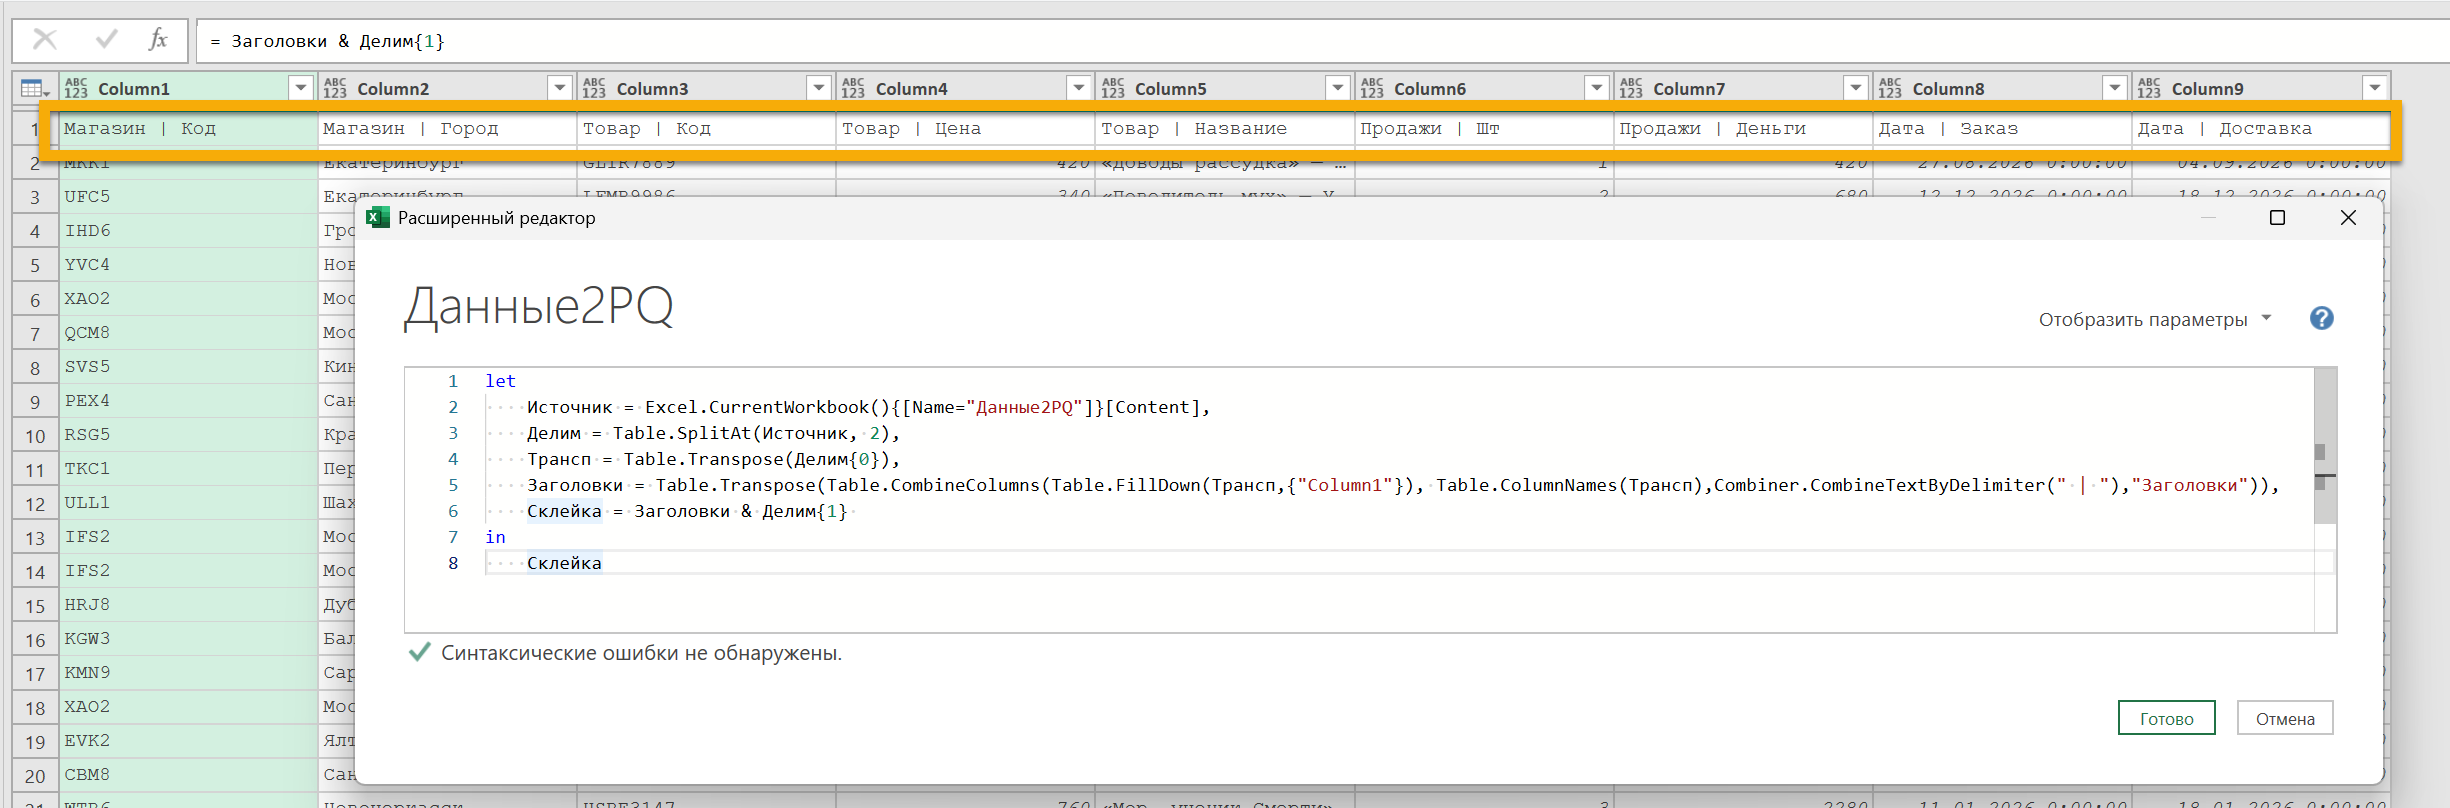The width and height of the screenshot is (2450, 808).
Task: Click Column2 data type icon
Action: [x=335, y=88]
